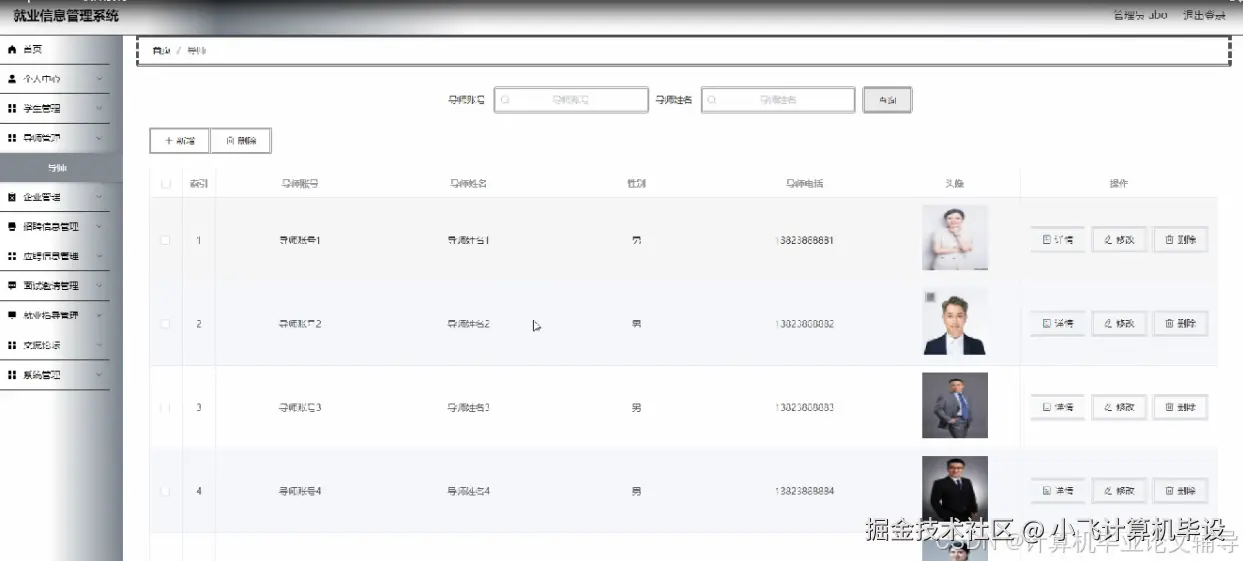Click the phone number cell in row 导师账号3
This screenshot has width=1243, height=561.
[804, 408]
